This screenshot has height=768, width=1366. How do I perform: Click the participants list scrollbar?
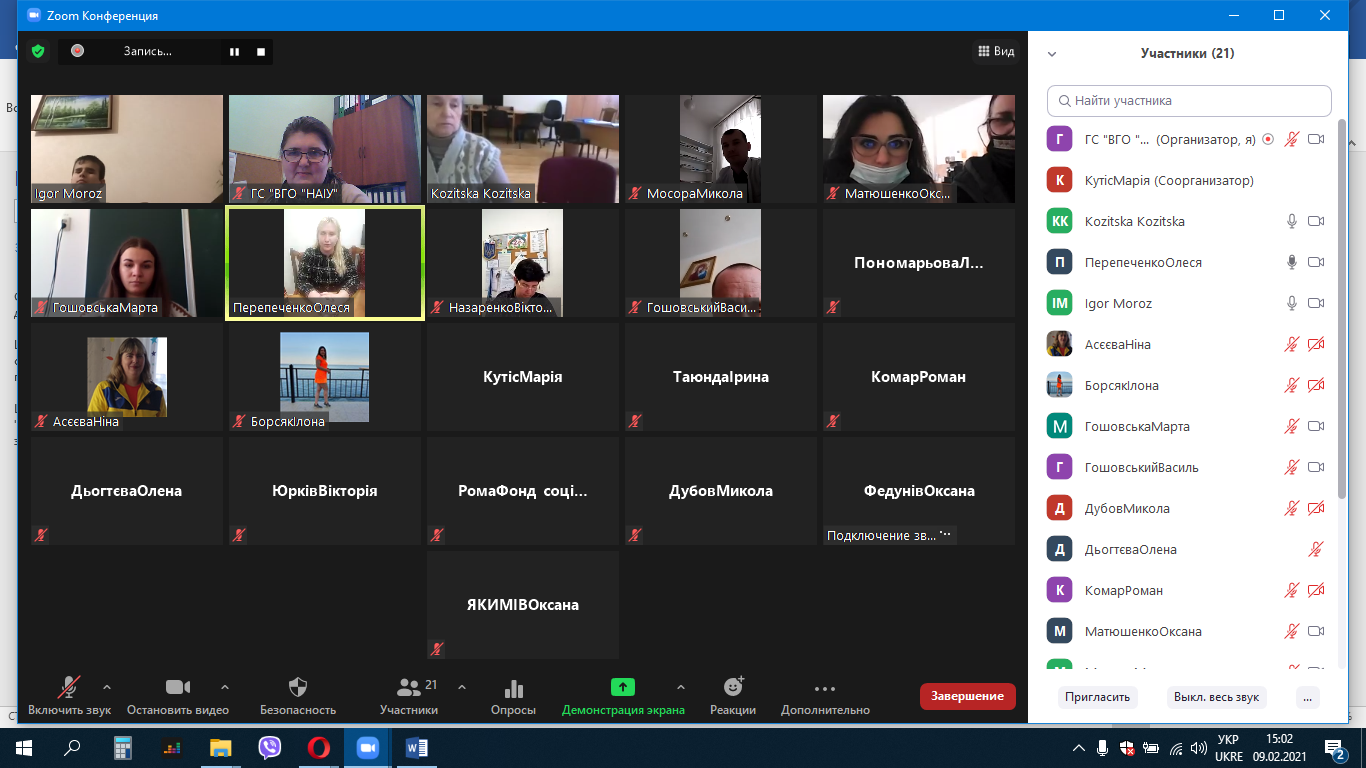(x=1341, y=300)
